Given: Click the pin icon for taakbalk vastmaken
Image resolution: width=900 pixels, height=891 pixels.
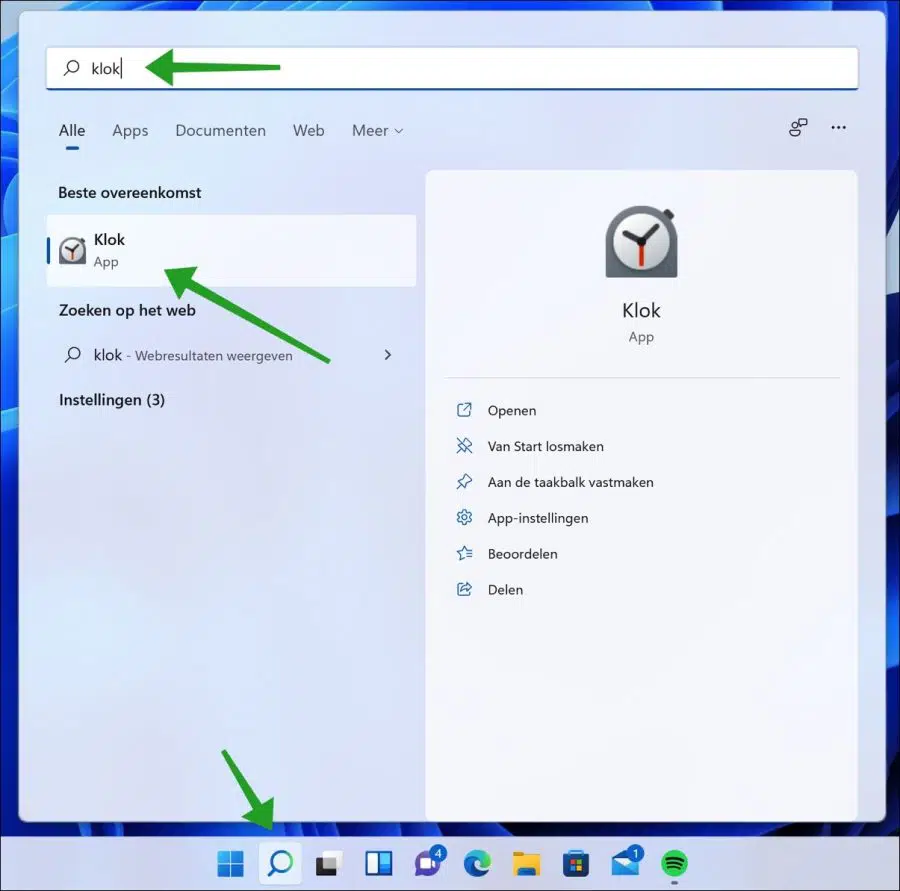Looking at the screenshot, I should coord(464,482).
